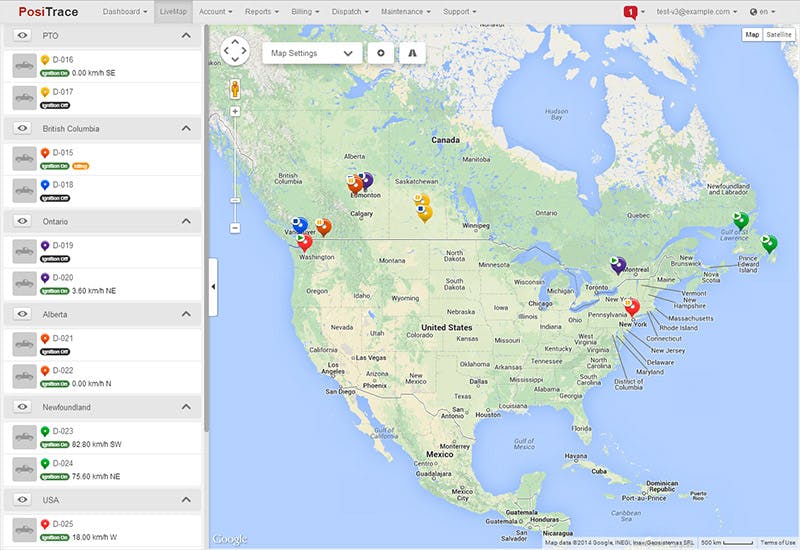This screenshot has height=550, width=800.
Task: Click the D-015 orange marker icon
Action: pos(45,153)
